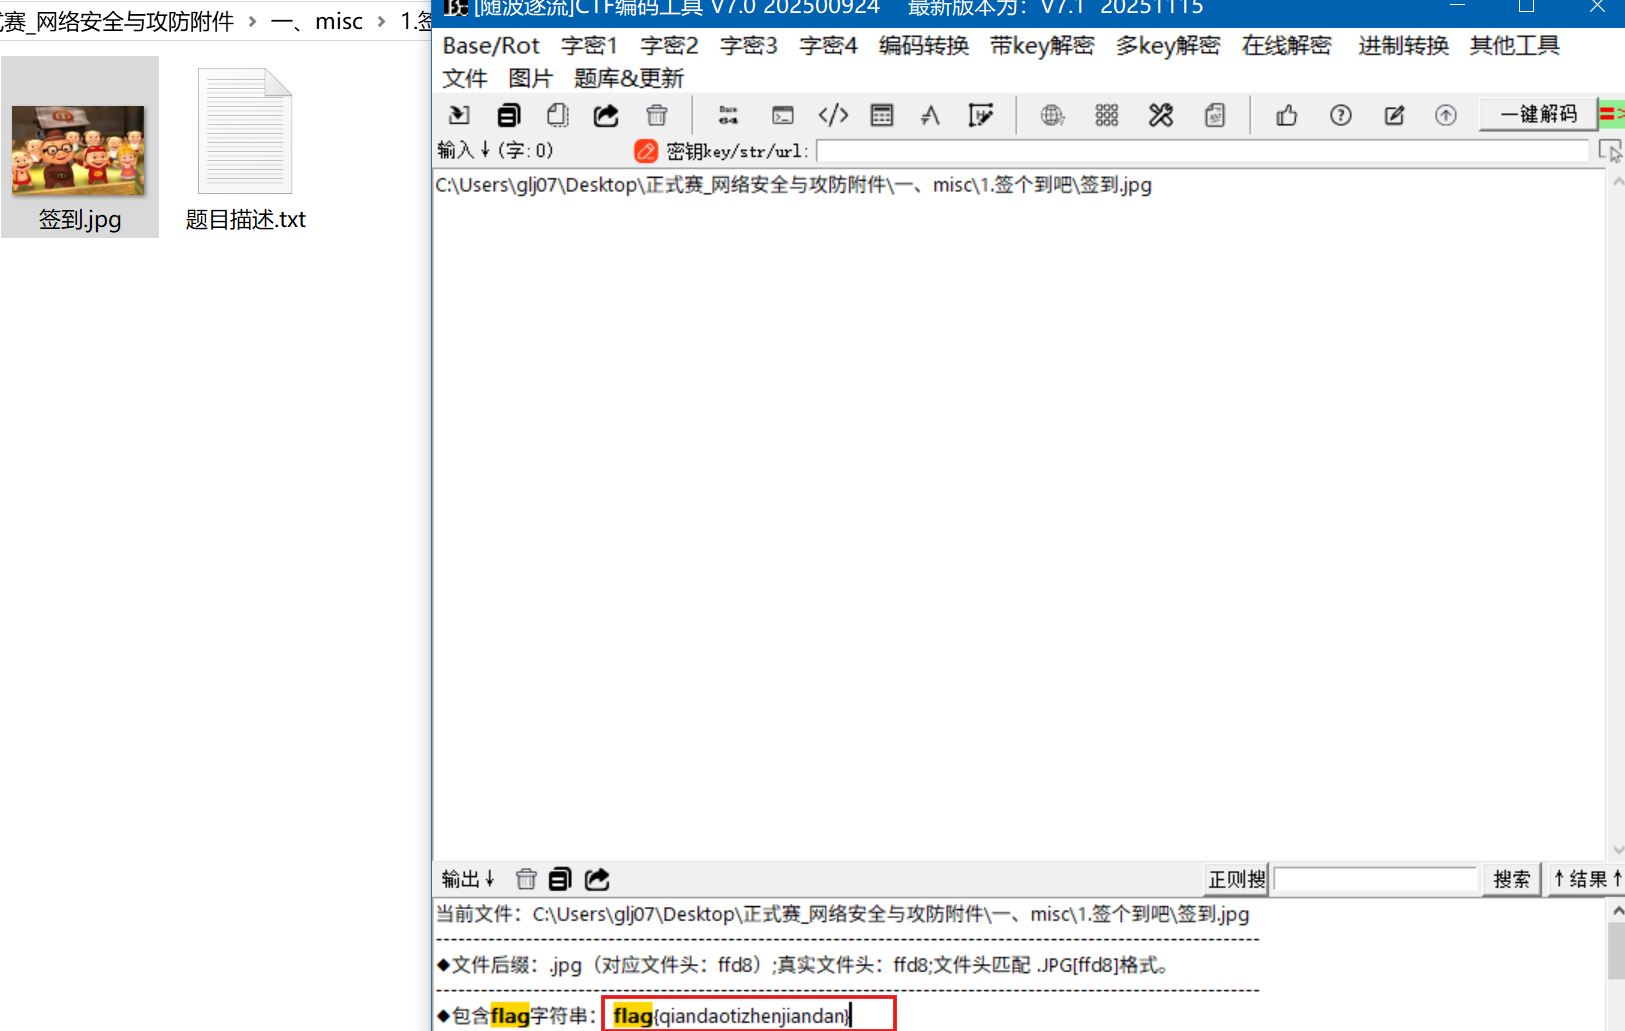1625x1031 pixels.
Task: Select the 签到.jpg thumbnail in the file explorer
Action: pos(79,148)
